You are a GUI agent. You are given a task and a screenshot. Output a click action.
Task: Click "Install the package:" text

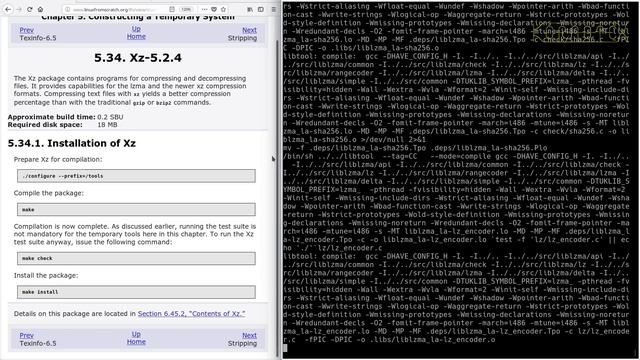coord(46,276)
